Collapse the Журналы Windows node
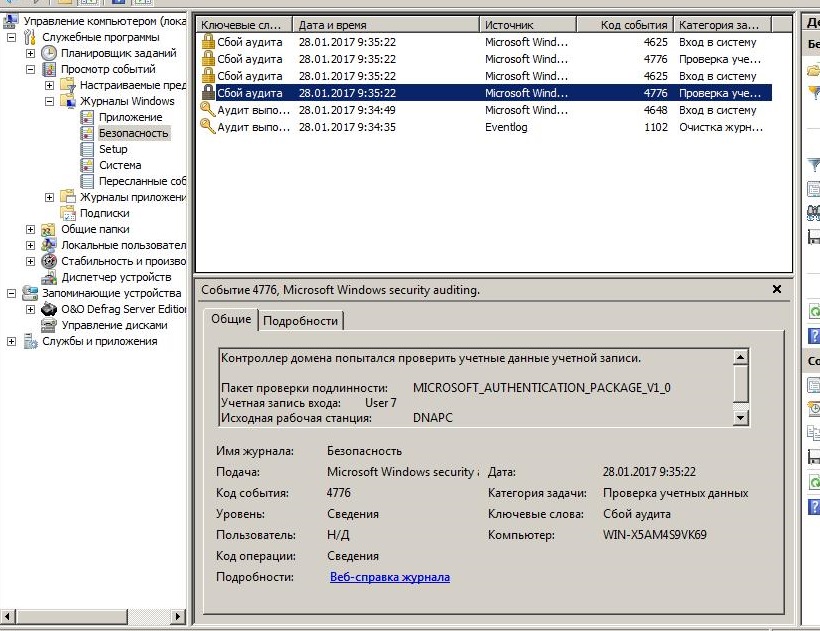The height and width of the screenshot is (631, 820). point(50,101)
